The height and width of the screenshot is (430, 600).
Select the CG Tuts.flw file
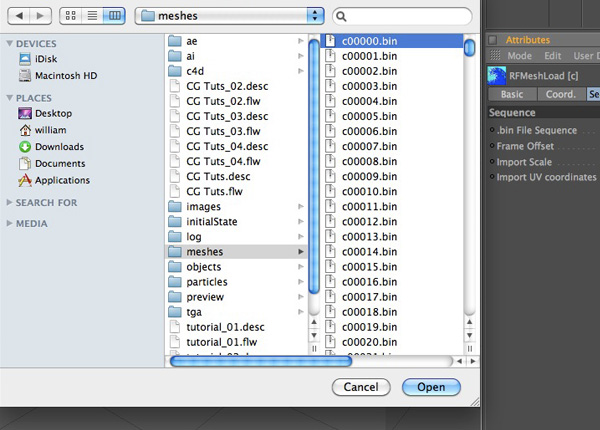pos(236,192)
